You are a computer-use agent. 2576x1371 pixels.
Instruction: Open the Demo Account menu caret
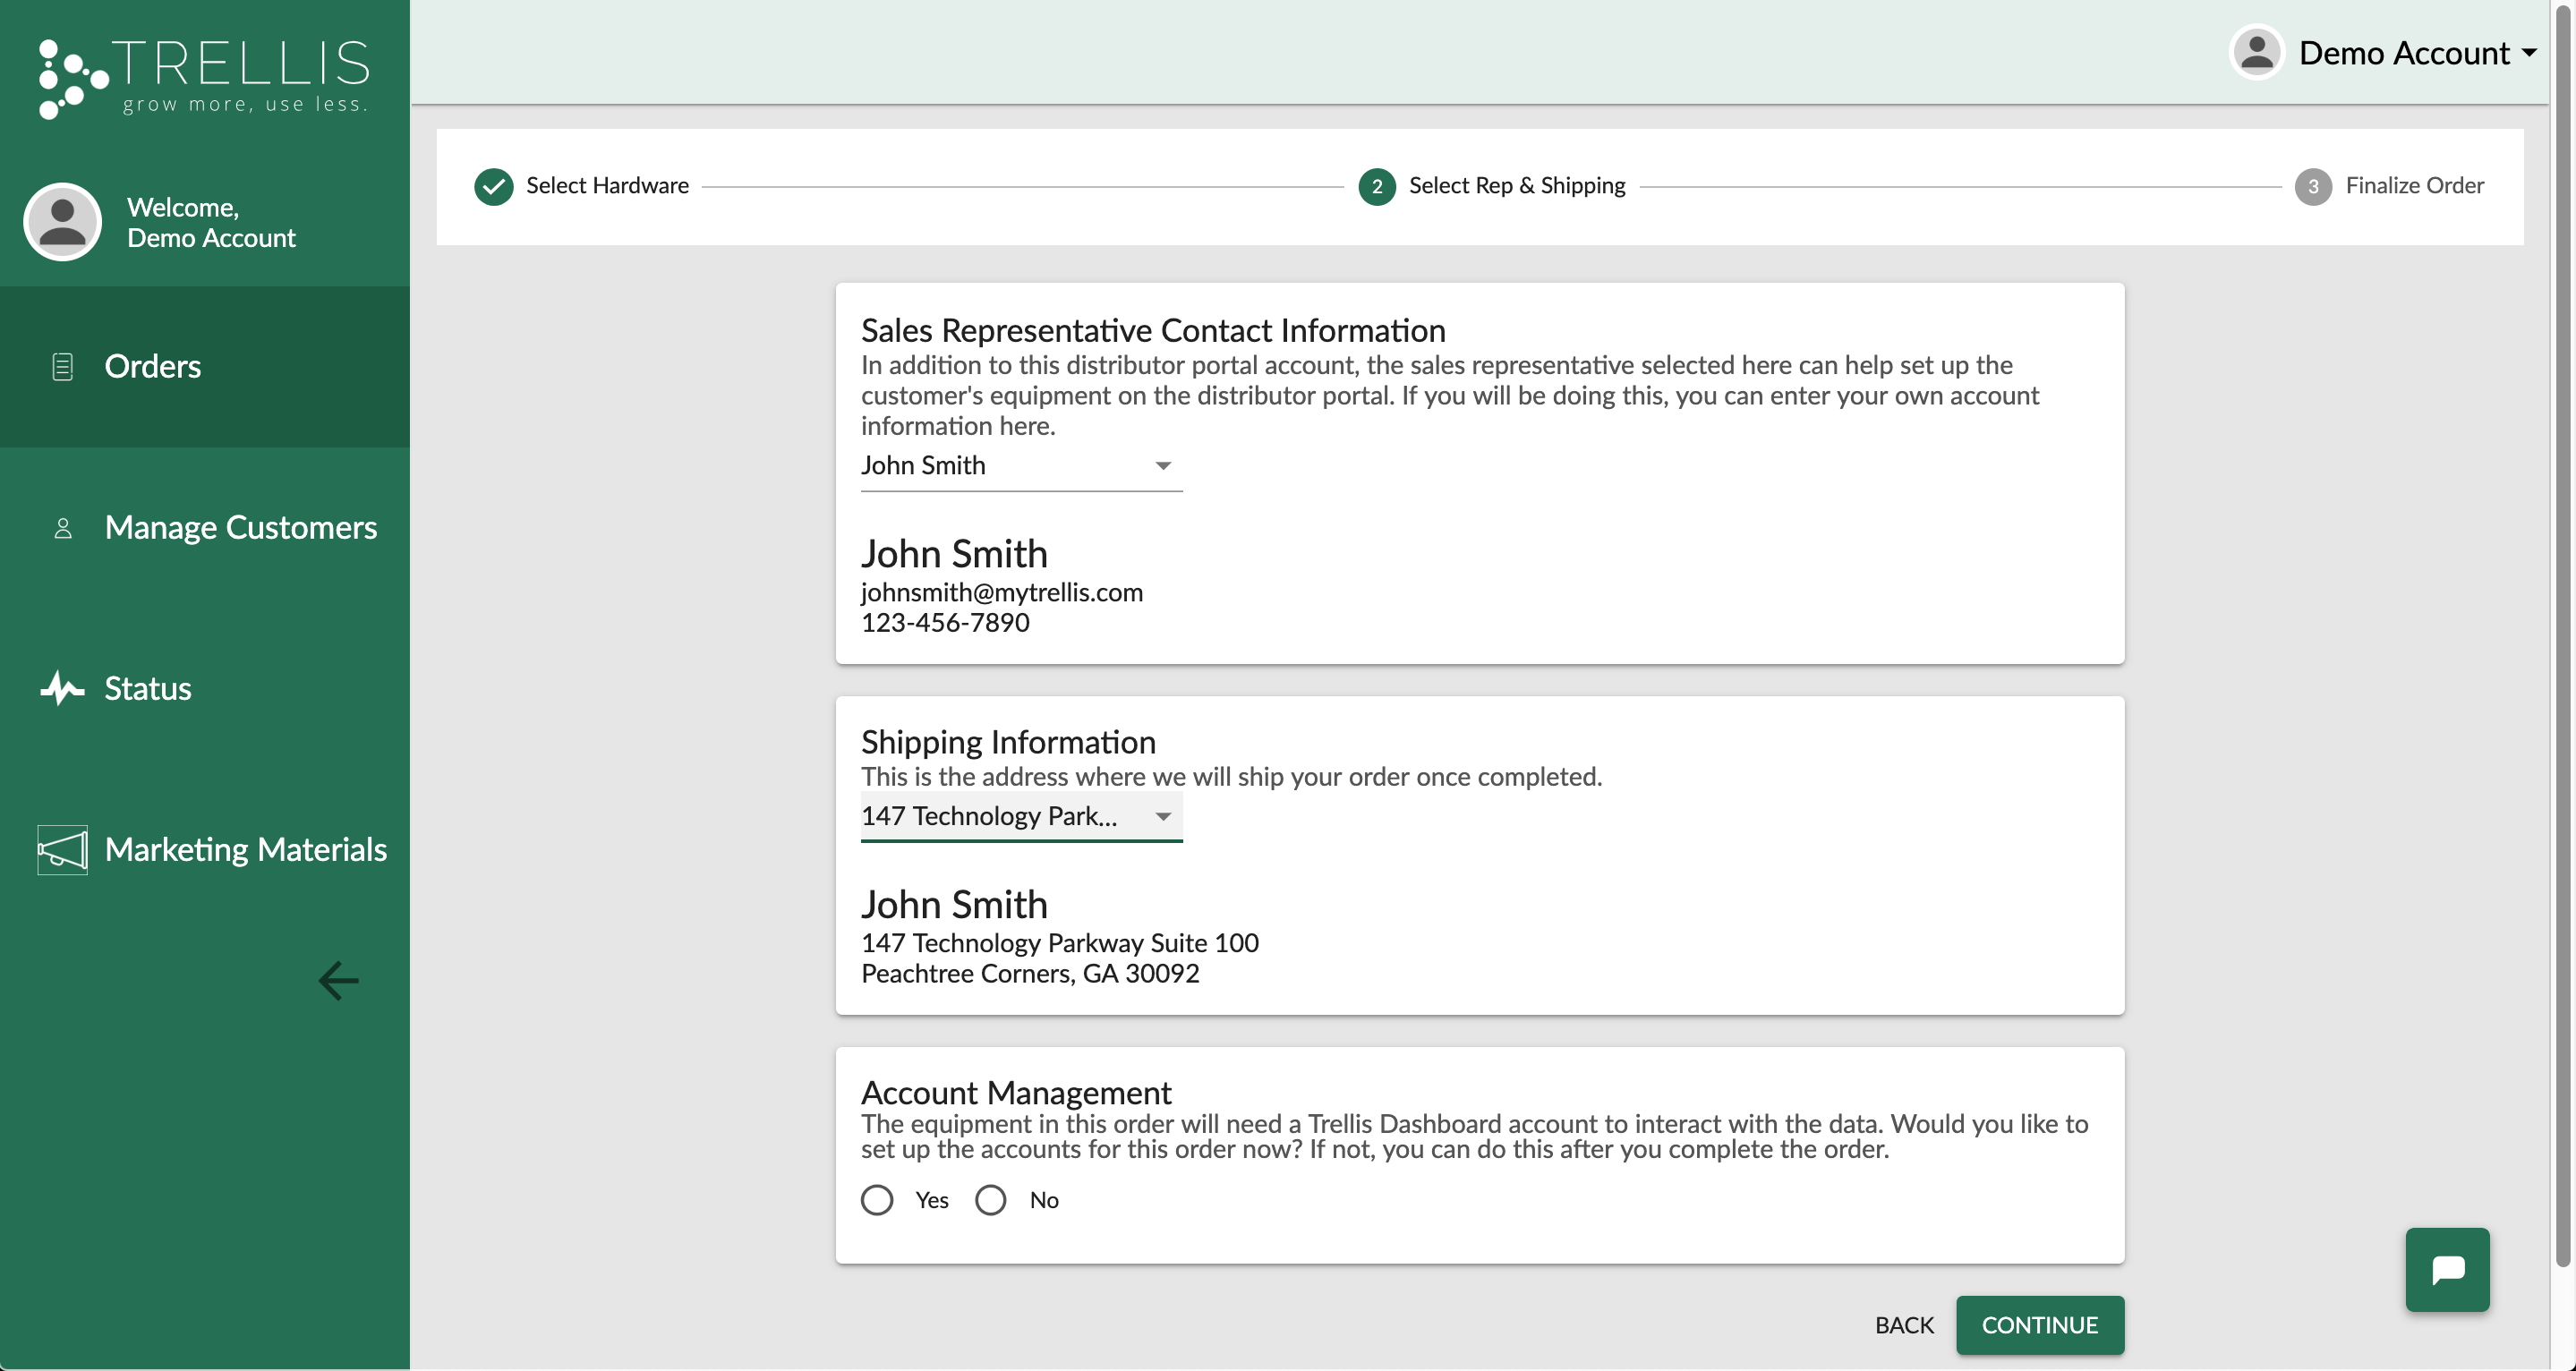click(2529, 53)
